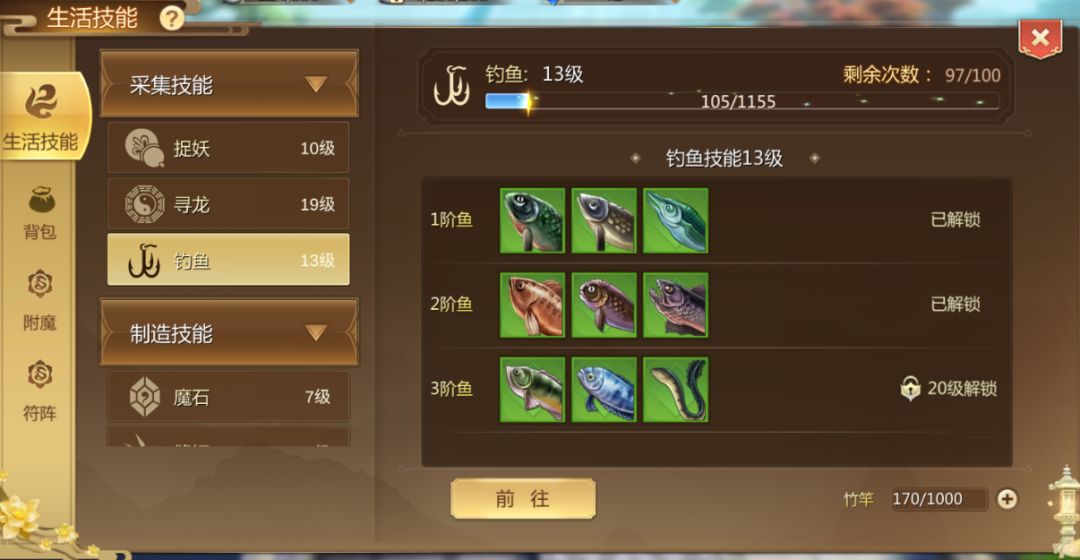Close the 生活技能 panel with red X

point(1040,38)
